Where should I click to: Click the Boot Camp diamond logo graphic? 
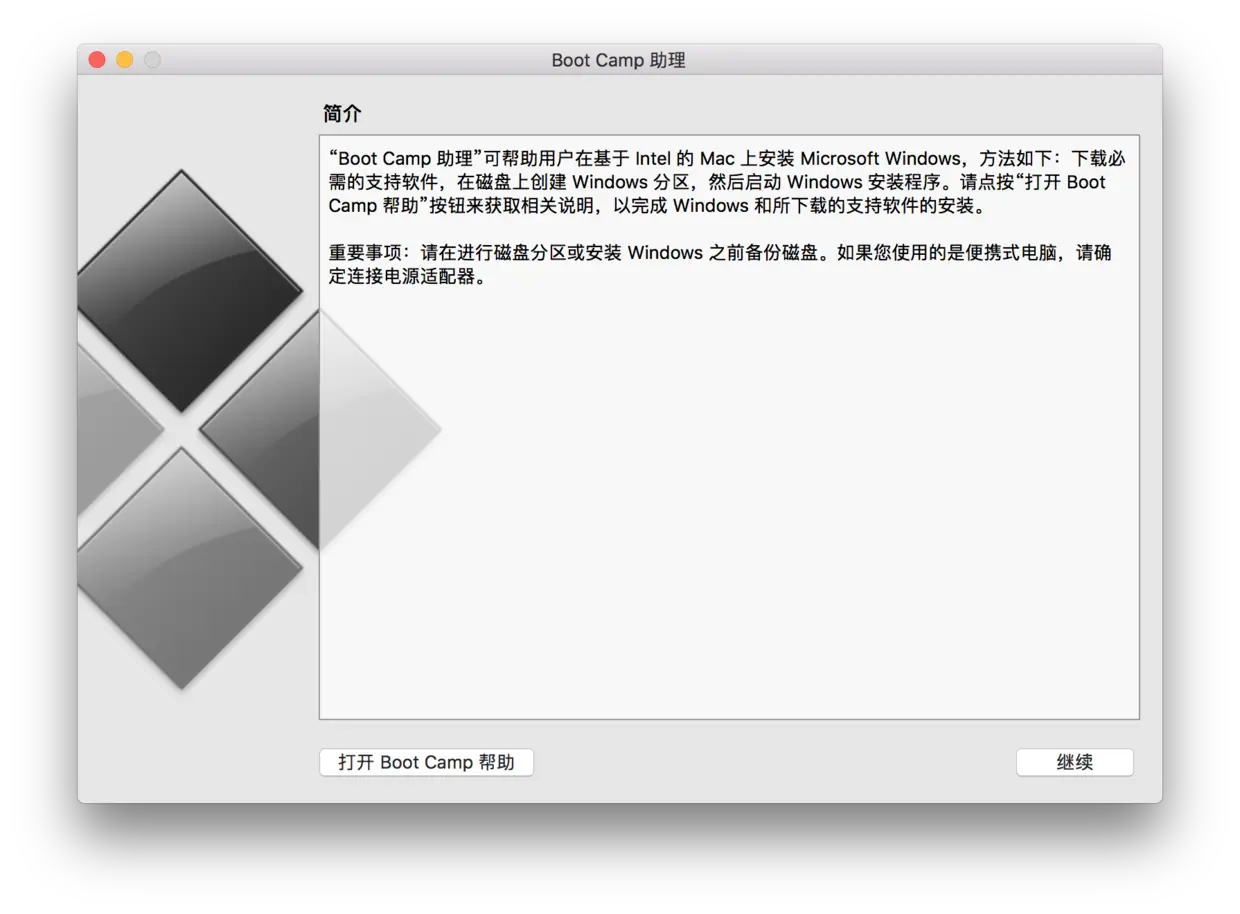[258, 430]
